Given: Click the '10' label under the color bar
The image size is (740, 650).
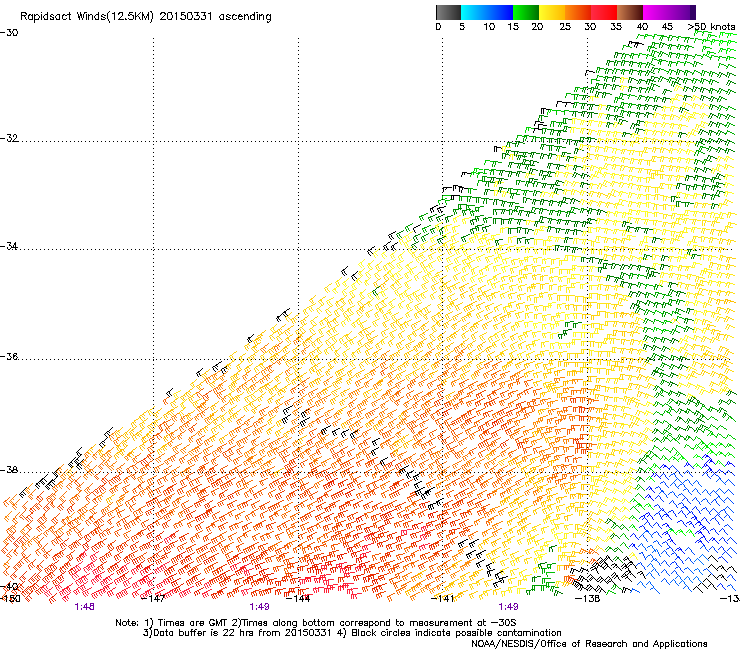Looking at the screenshot, I should [489, 27].
